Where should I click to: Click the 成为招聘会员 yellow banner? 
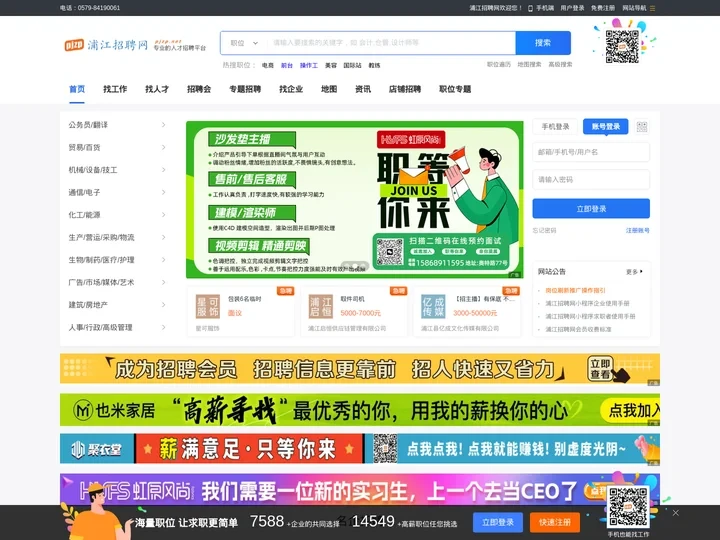click(x=360, y=369)
